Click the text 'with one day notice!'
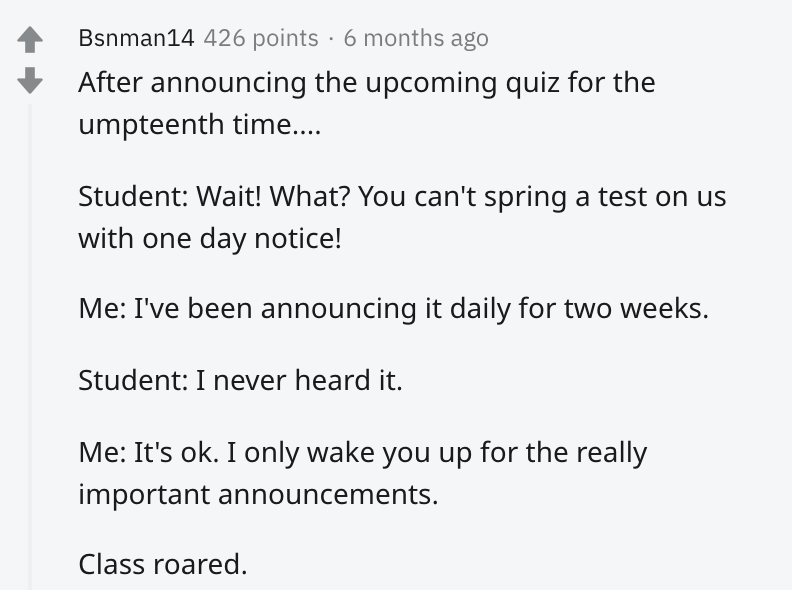Viewport: 792px width, 590px height. pos(210,238)
